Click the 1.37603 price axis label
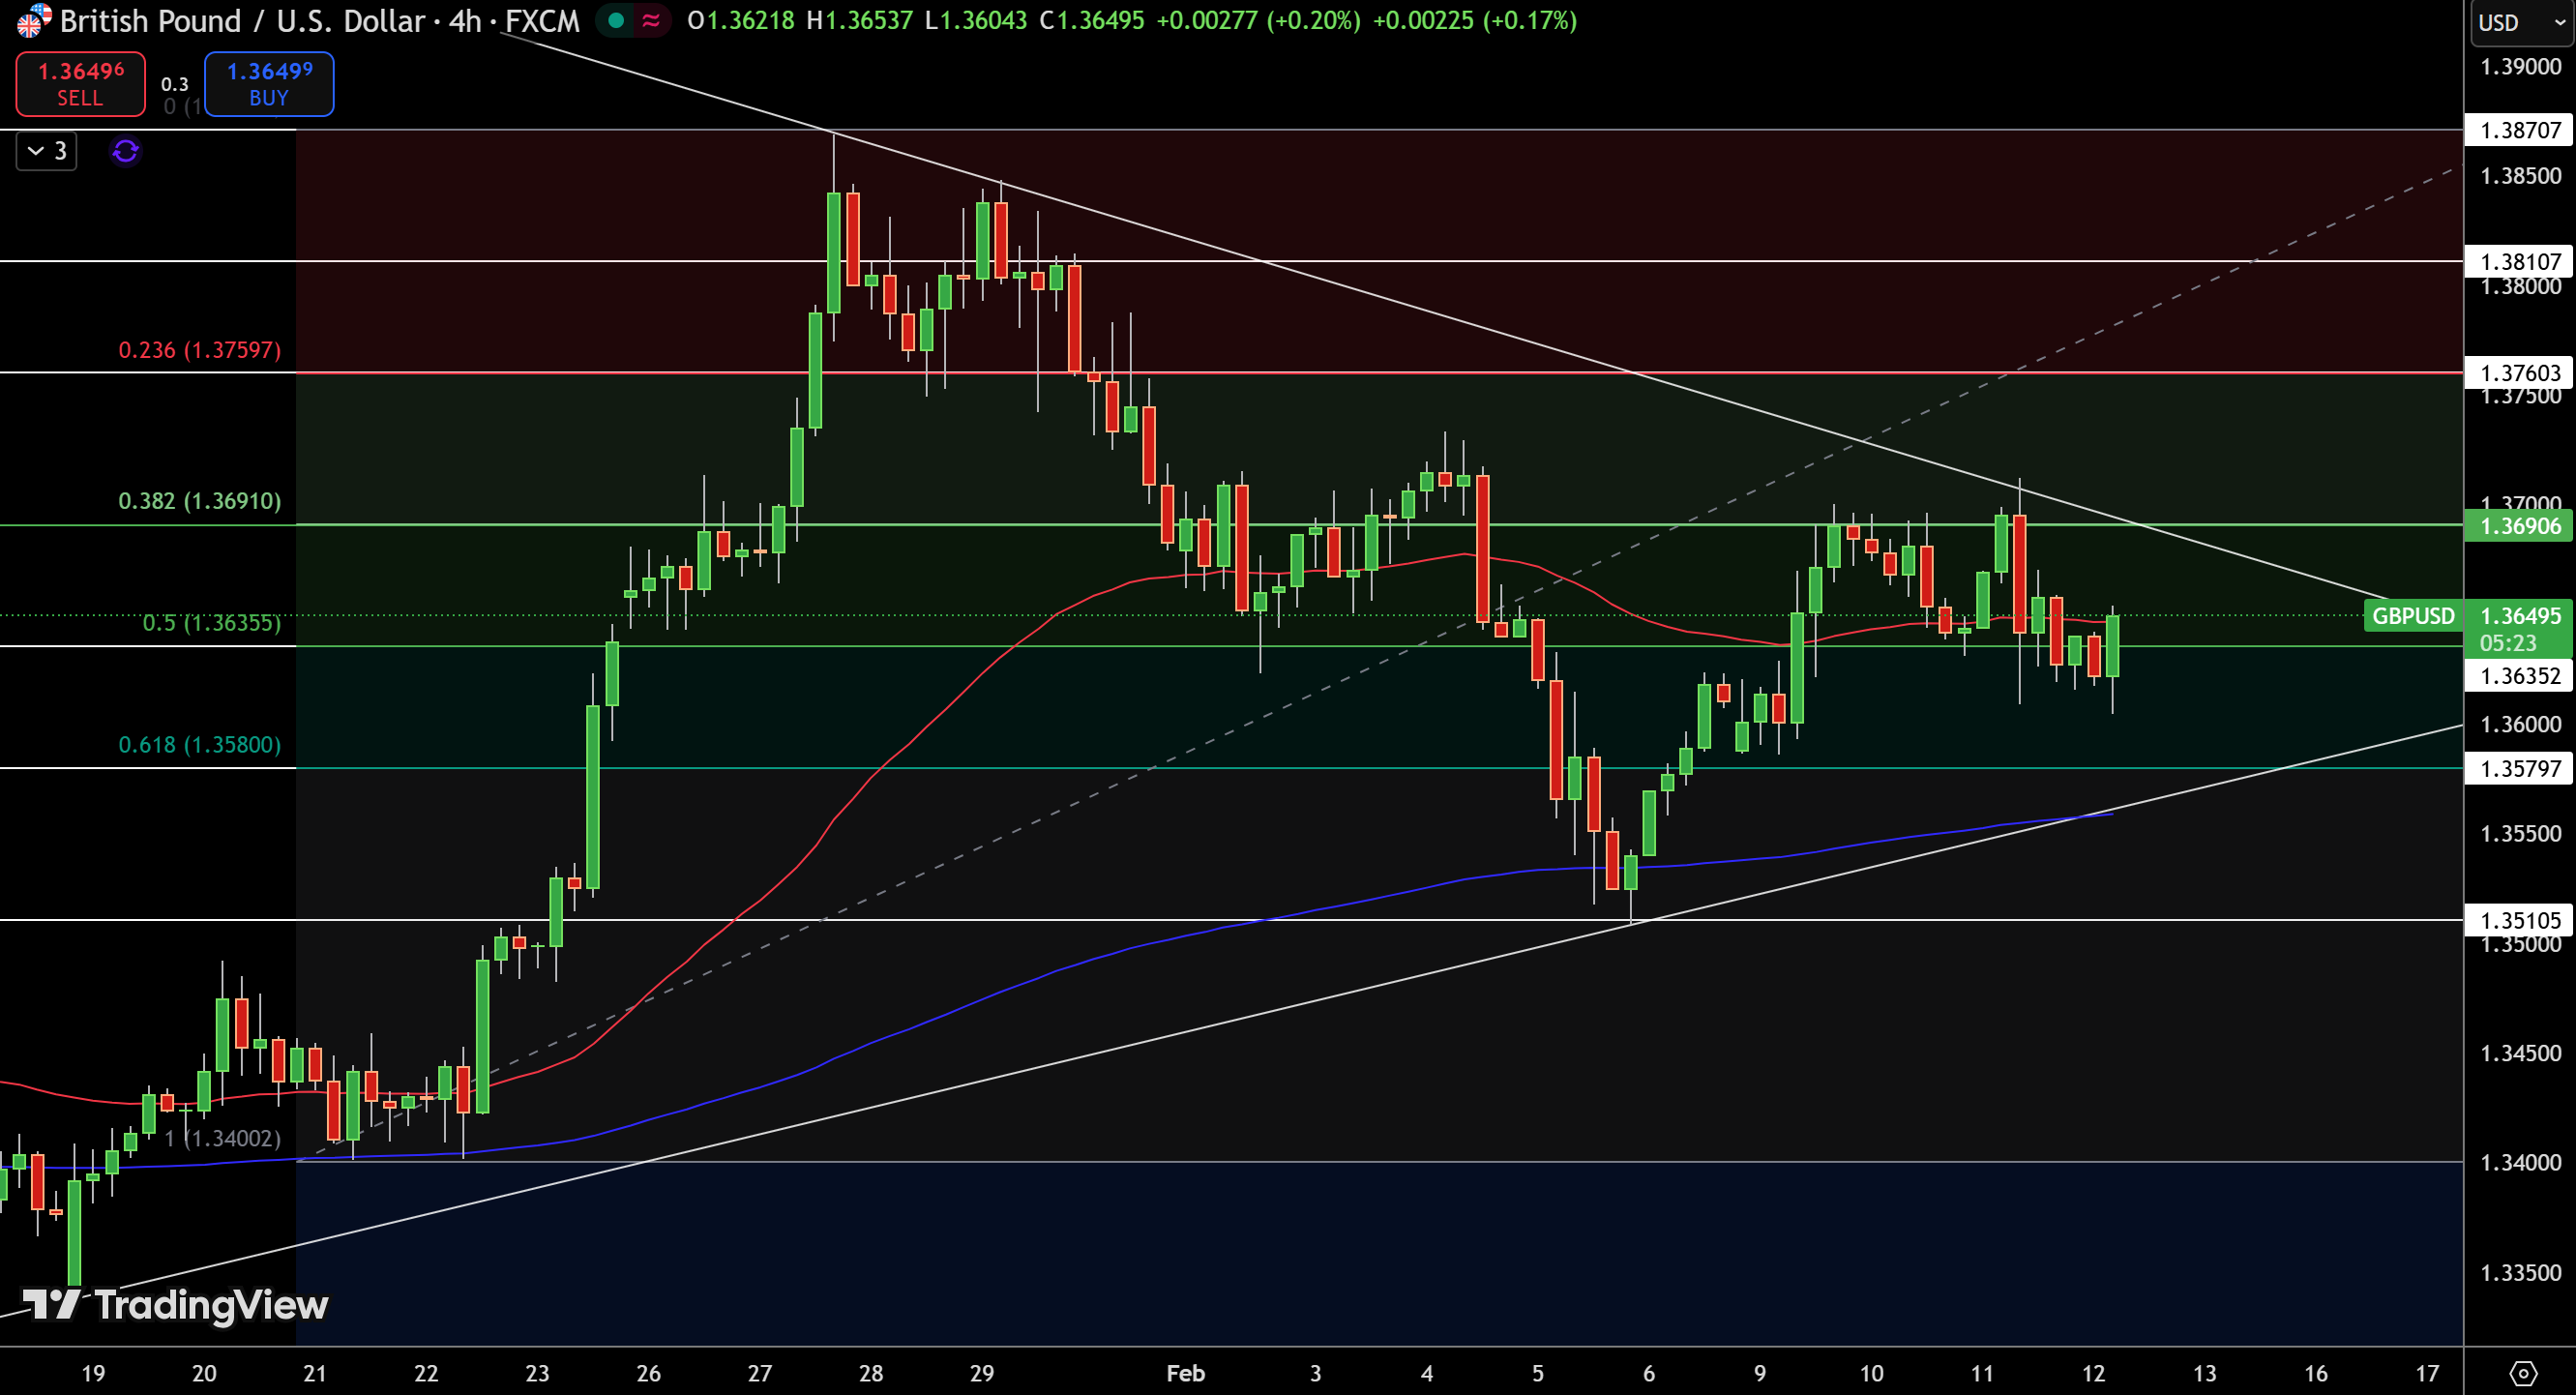2576x1395 pixels. (x=2520, y=373)
